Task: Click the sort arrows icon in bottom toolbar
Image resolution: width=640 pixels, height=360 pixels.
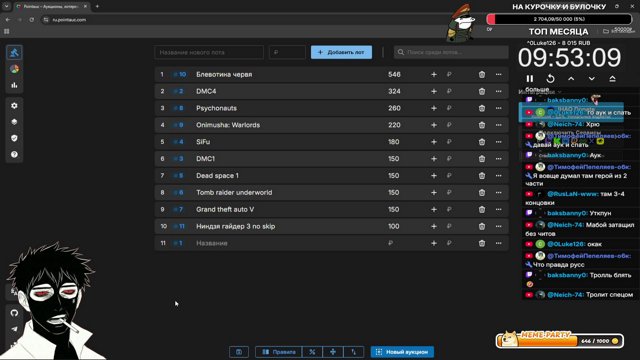Action: pos(353,352)
